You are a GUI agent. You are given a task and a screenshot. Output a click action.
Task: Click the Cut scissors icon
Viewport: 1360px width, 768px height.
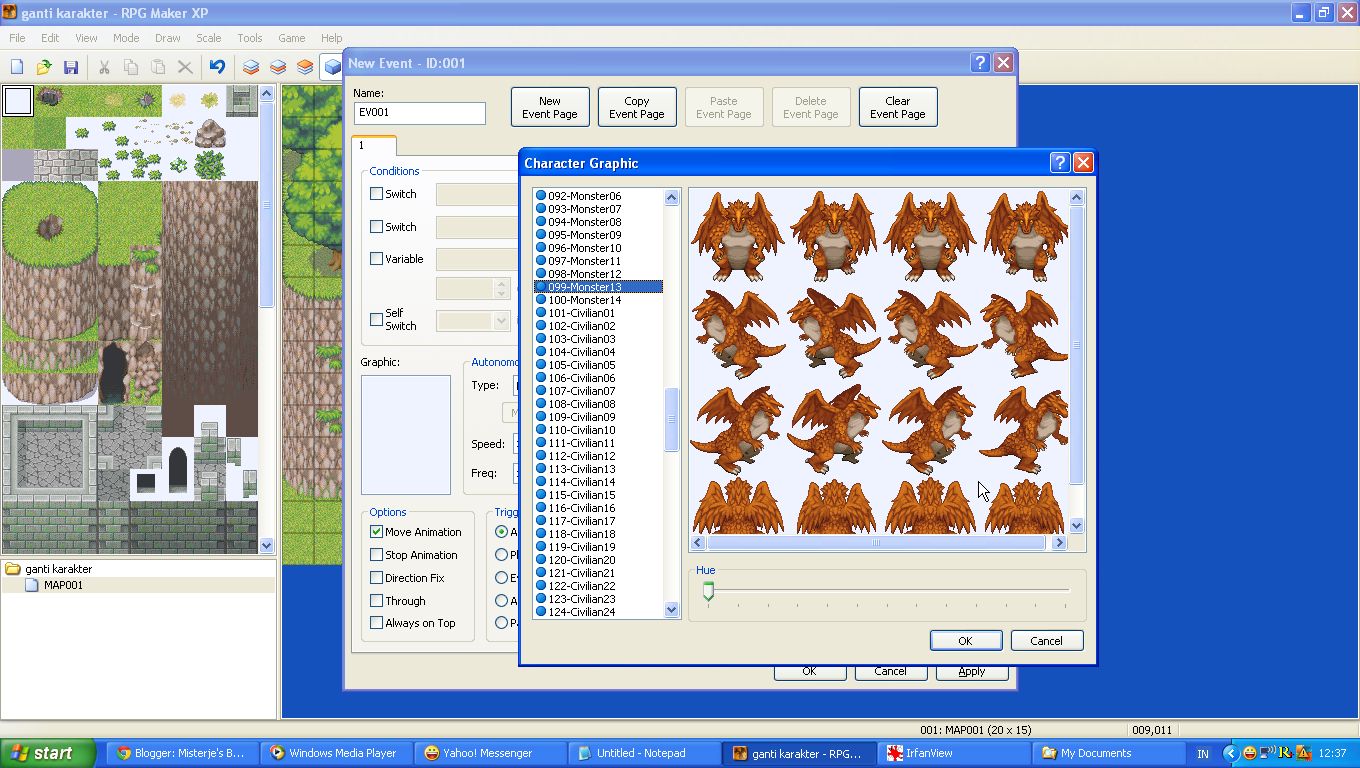pyautogui.click(x=103, y=67)
